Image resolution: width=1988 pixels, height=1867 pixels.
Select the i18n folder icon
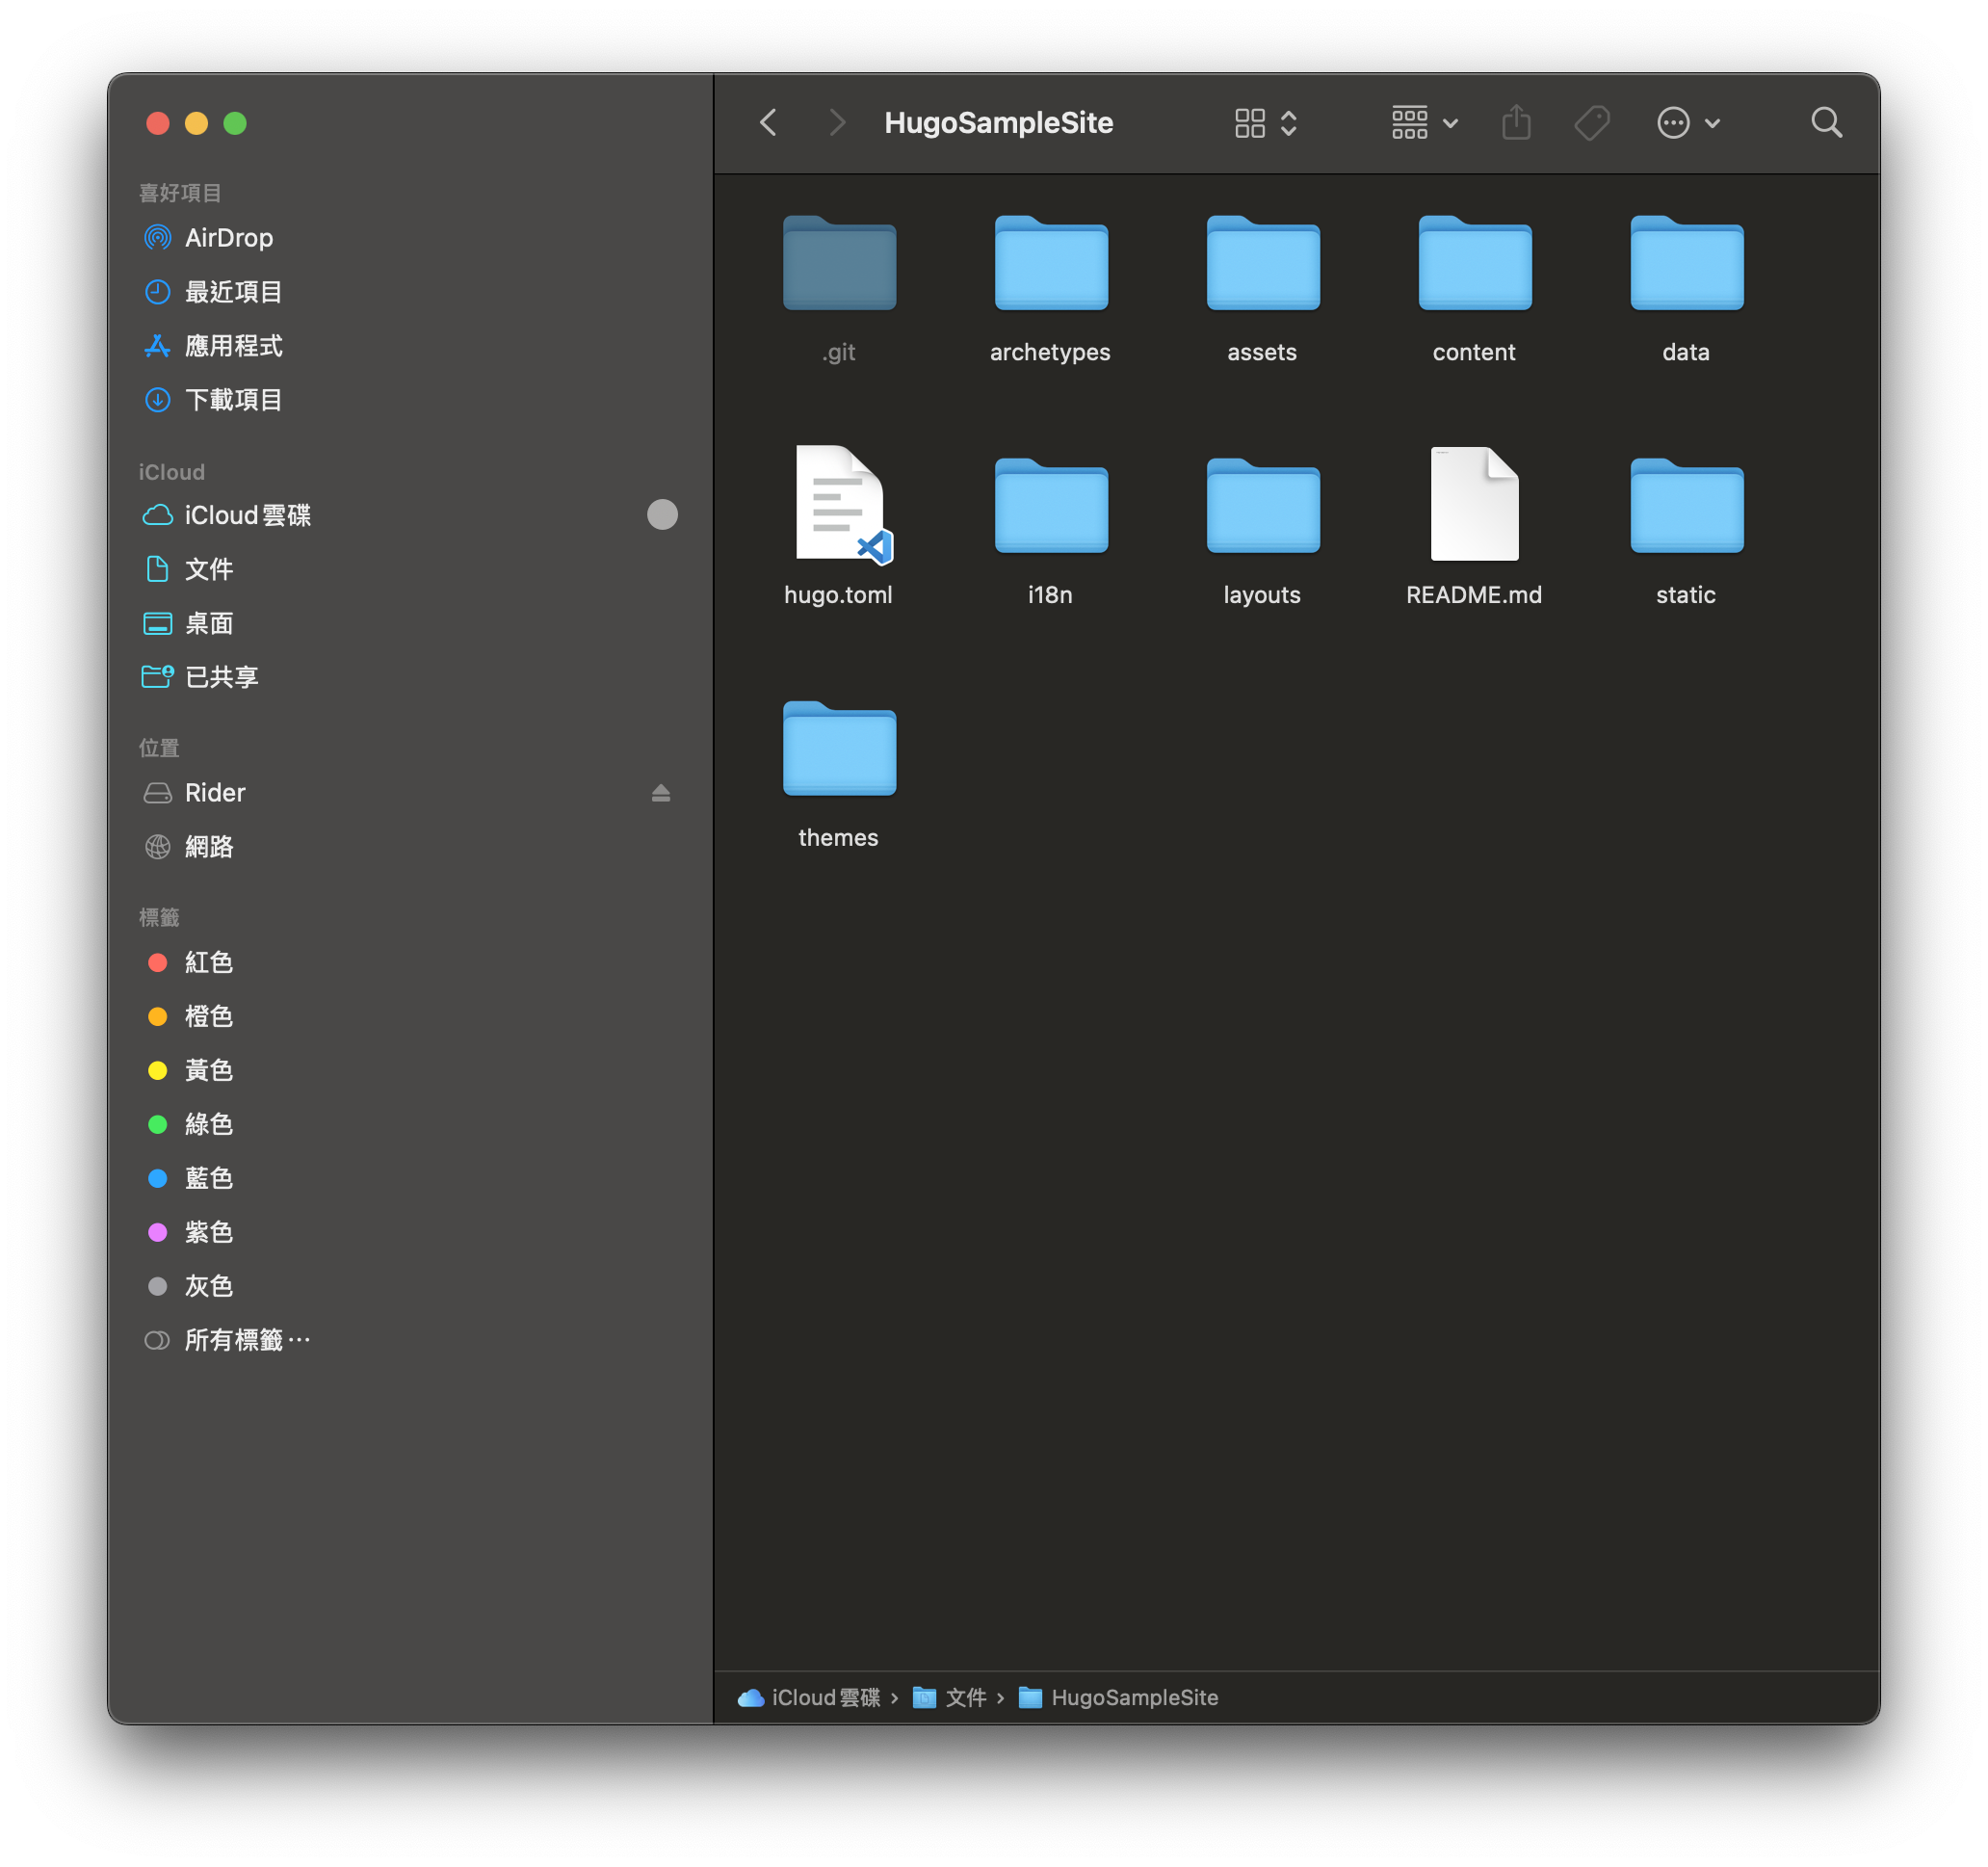click(x=1051, y=507)
